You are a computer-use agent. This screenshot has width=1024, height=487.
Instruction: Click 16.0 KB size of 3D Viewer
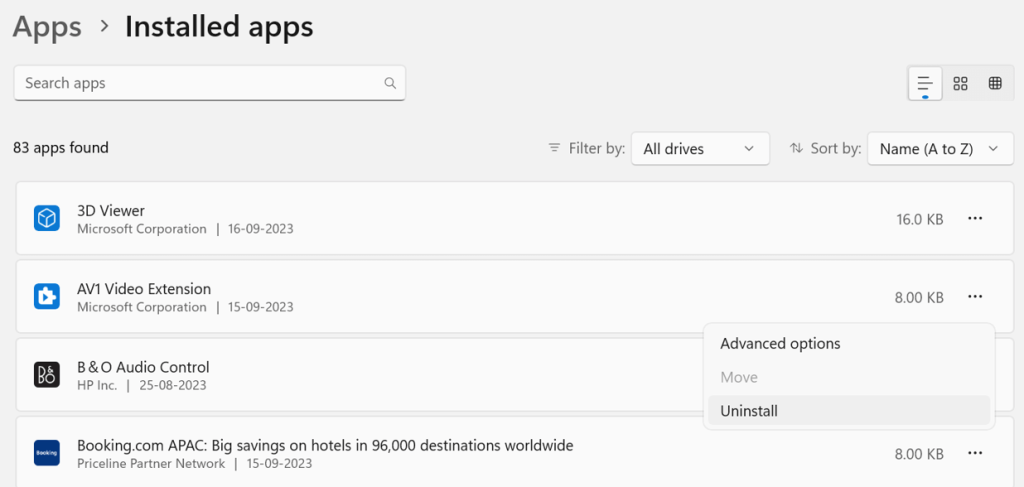tap(920, 219)
